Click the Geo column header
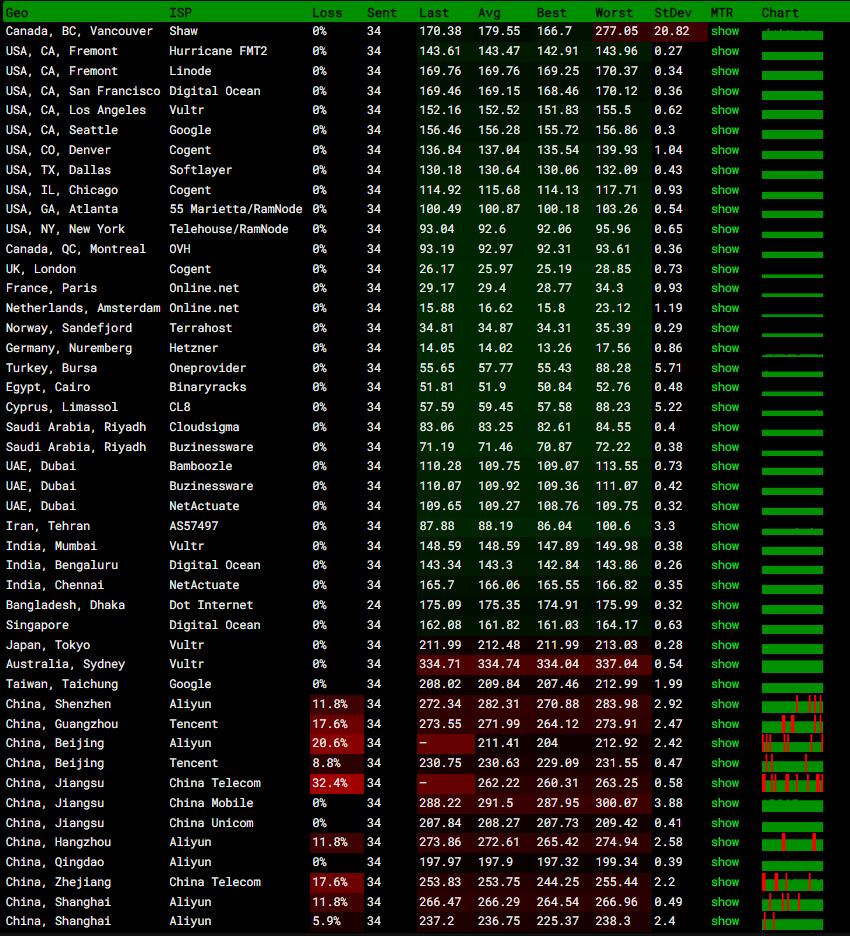The width and height of the screenshot is (850, 936). pyautogui.click(x=17, y=13)
